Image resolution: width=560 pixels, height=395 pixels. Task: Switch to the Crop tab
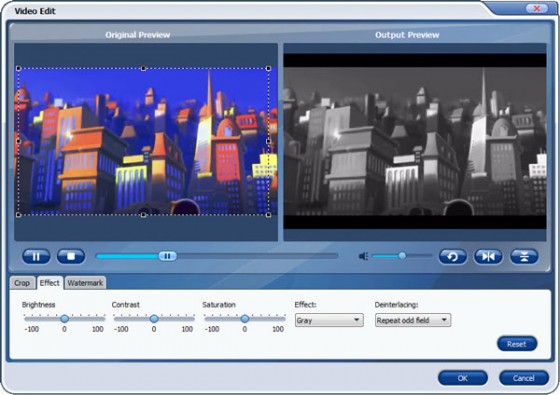[x=22, y=283]
